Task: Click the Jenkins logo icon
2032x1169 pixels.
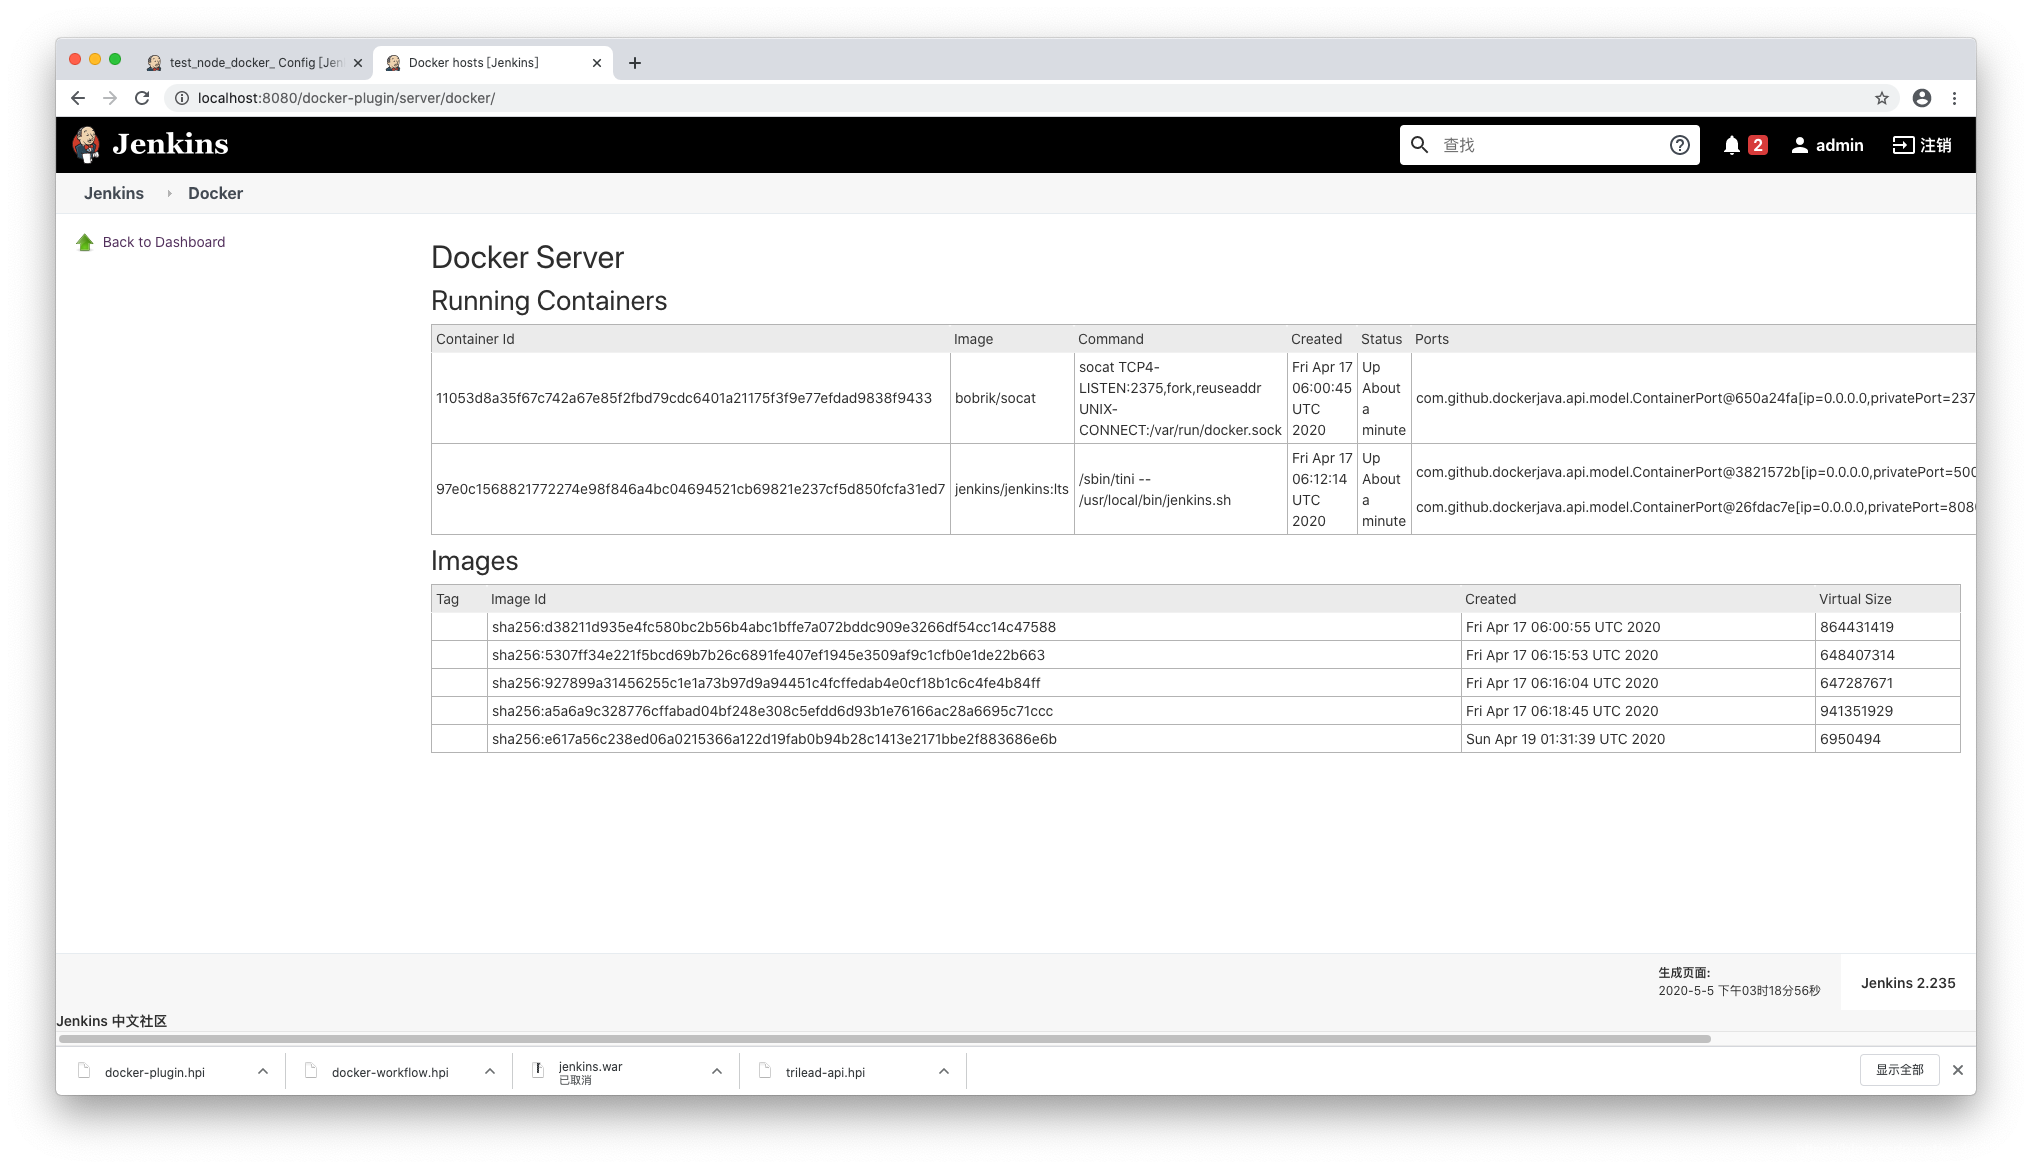Action: tap(87, 145)
